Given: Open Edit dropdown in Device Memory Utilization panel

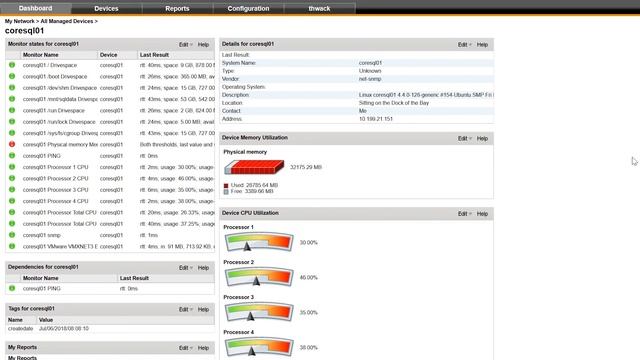Looking at the screenshot, I should tap(464, 138).
